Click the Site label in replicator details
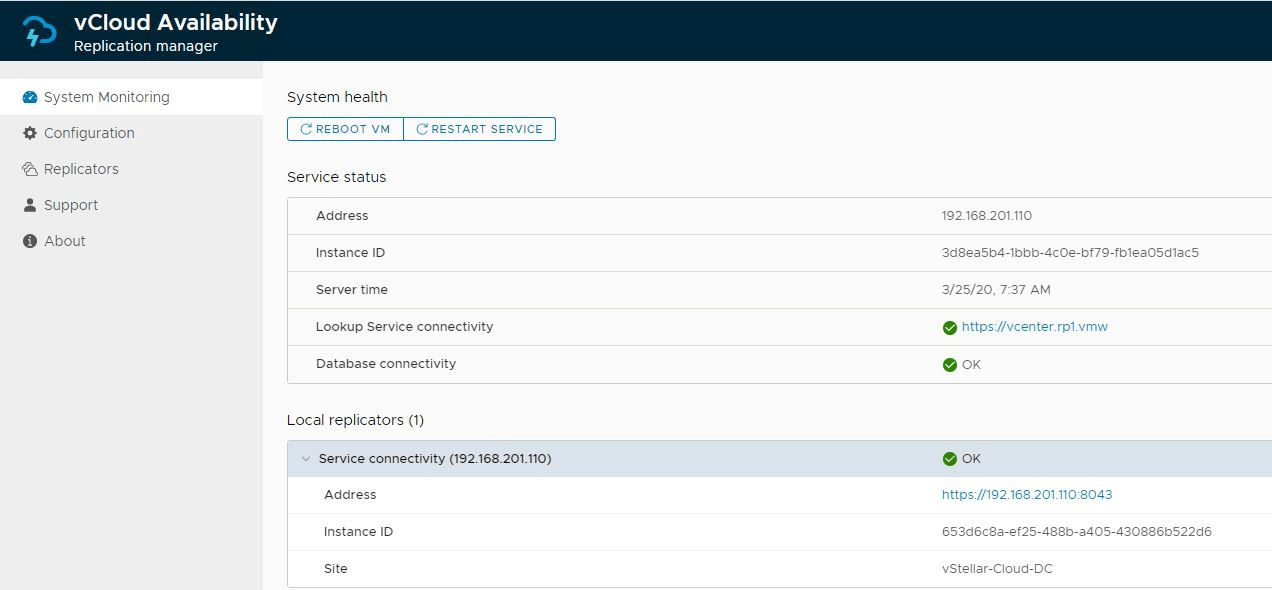 336,569
